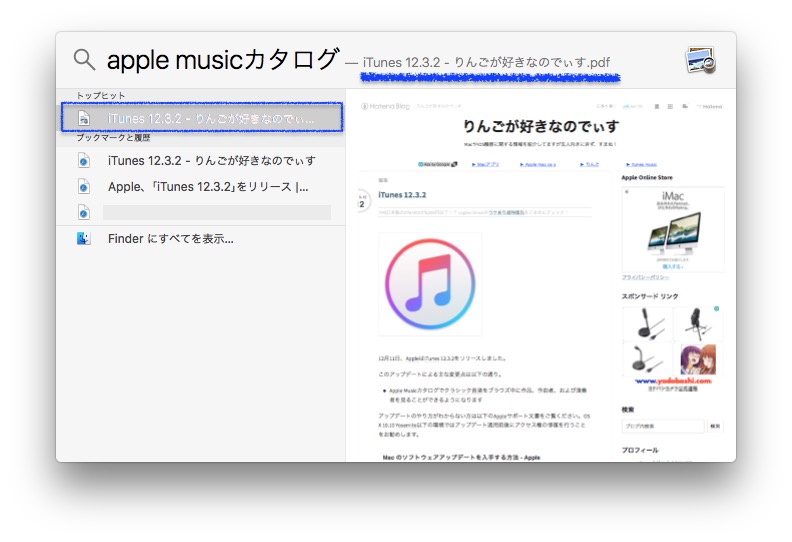Click the icon beside iTunes 12.3.2 bookmark row
The height and width of the screenshot is (542, 792).
click(x=84, y=161)
